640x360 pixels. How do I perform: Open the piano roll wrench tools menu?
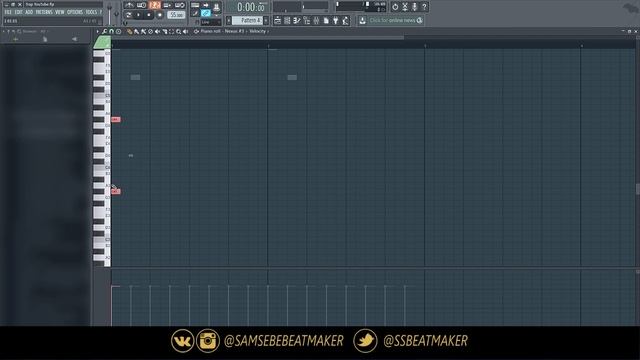[104, 31]
